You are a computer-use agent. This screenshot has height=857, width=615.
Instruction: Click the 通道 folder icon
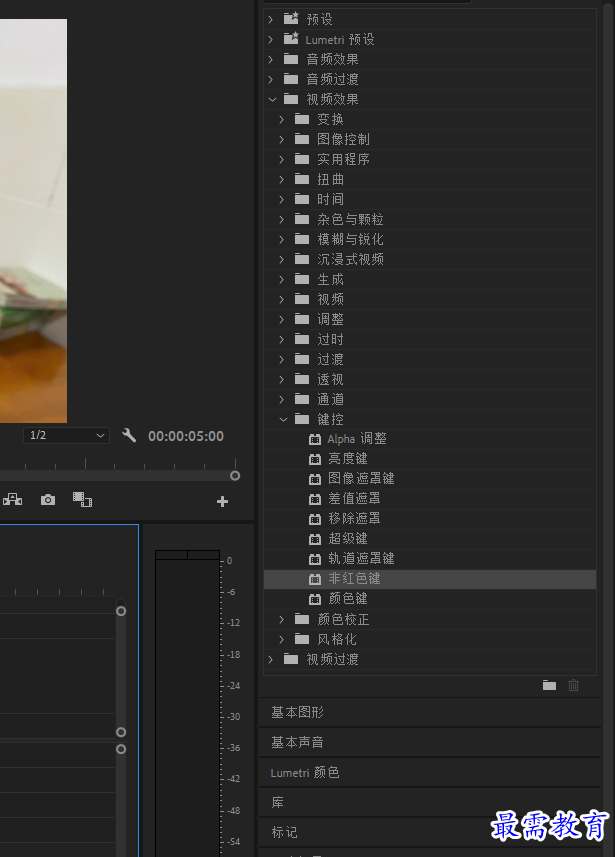[x=302, y=399]
